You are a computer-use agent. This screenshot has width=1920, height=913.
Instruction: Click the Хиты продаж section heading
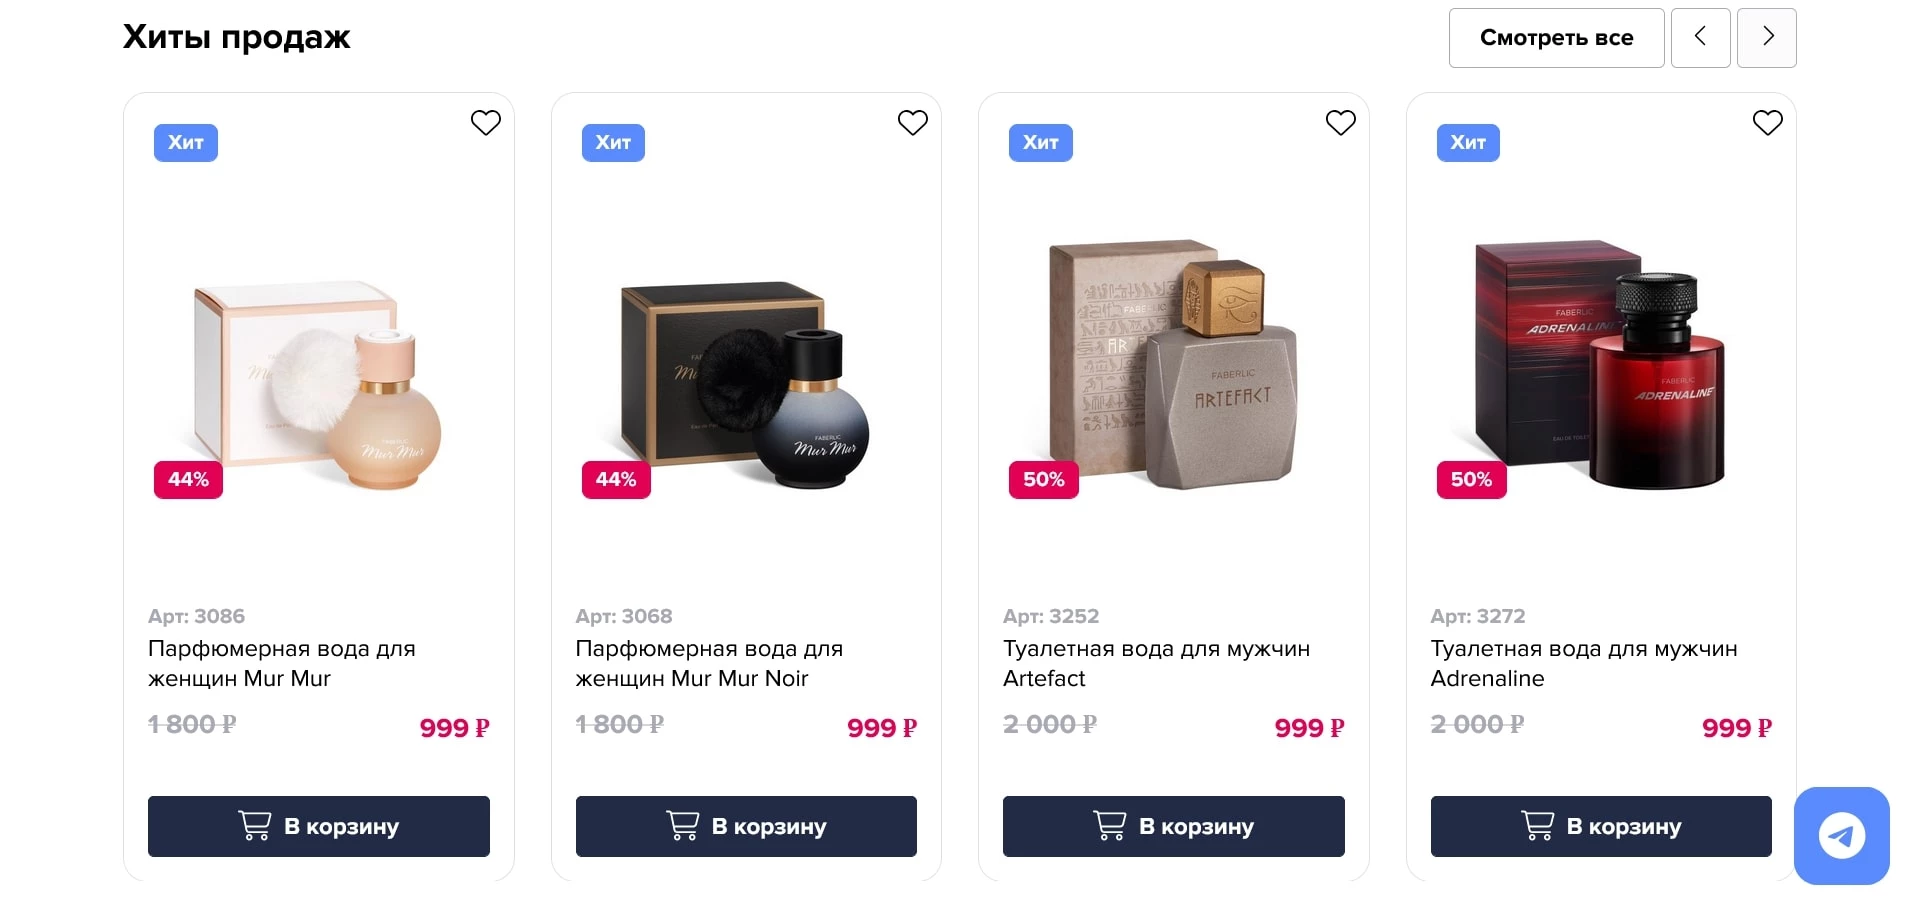coord(236,37)
